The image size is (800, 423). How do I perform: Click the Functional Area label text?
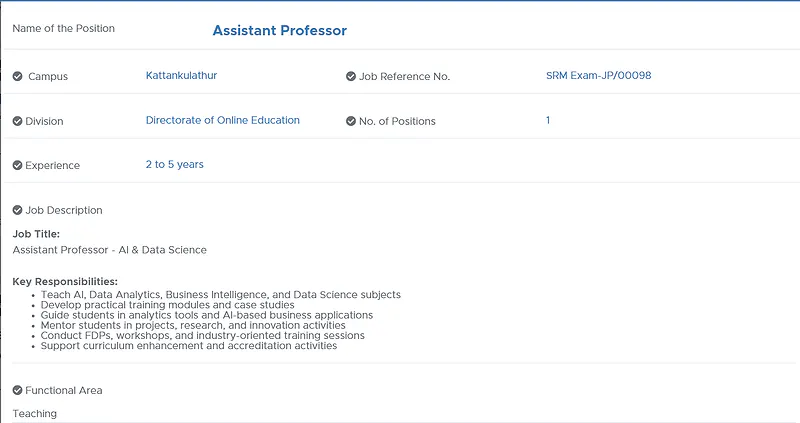[x=64, y=390]
